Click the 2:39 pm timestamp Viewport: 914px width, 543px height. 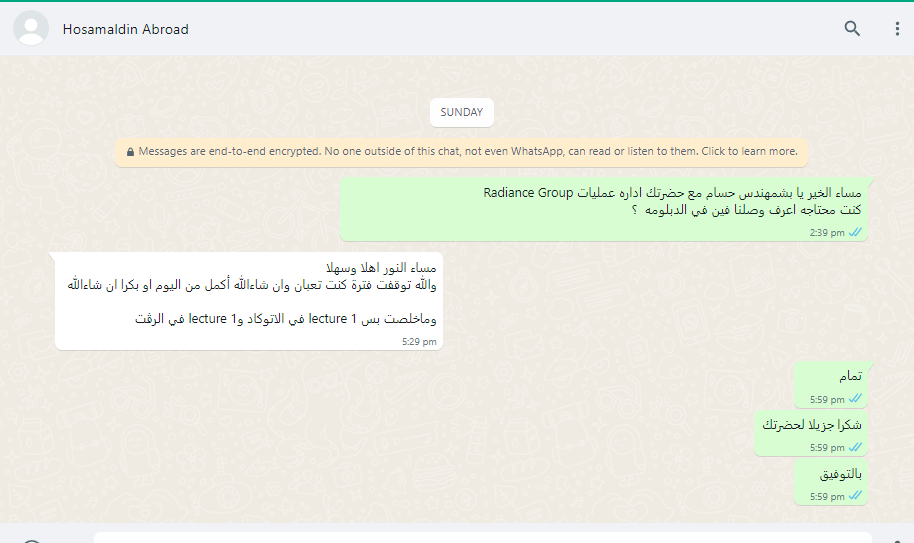tap(827, 232)
